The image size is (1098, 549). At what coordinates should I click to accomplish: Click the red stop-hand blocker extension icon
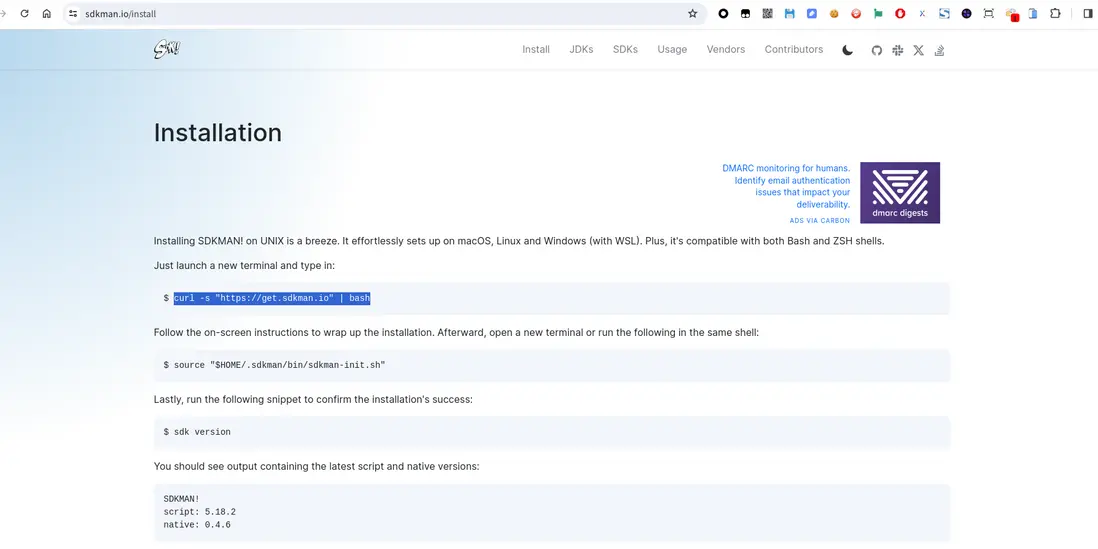pos(901,13)
